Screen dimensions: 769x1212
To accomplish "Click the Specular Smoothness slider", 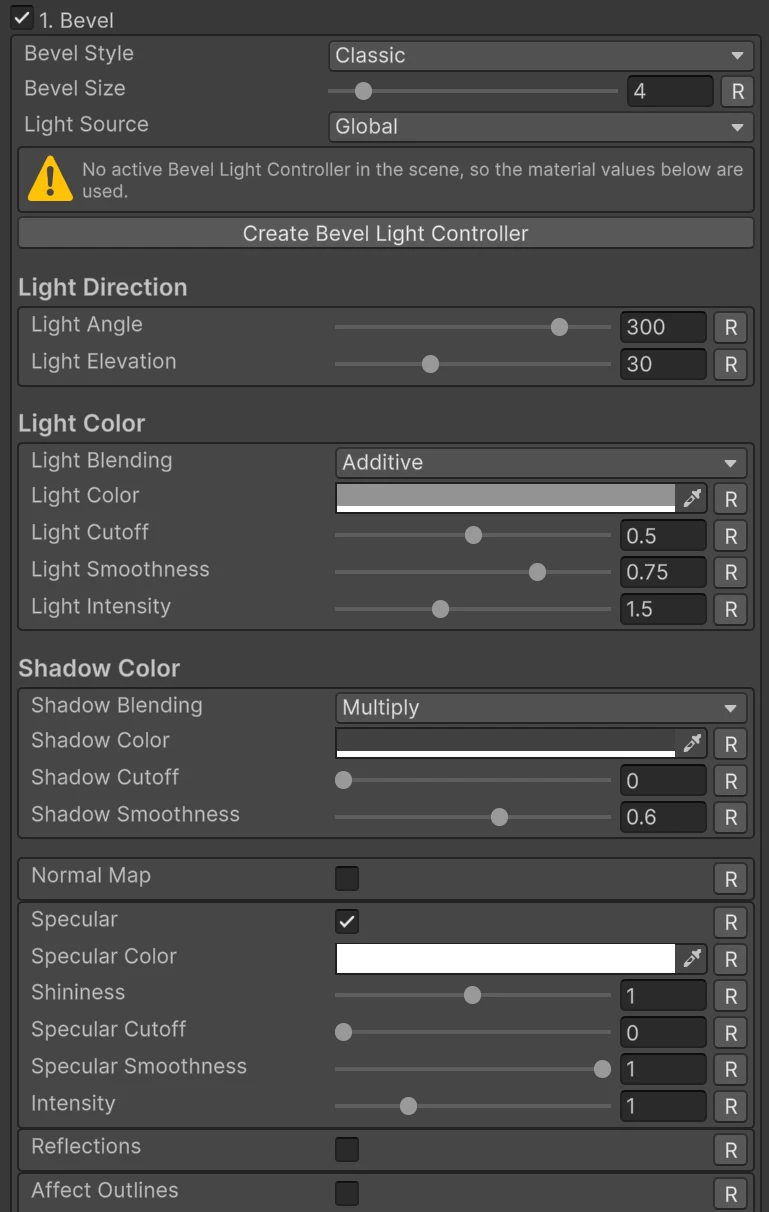I will (473, 1069).
